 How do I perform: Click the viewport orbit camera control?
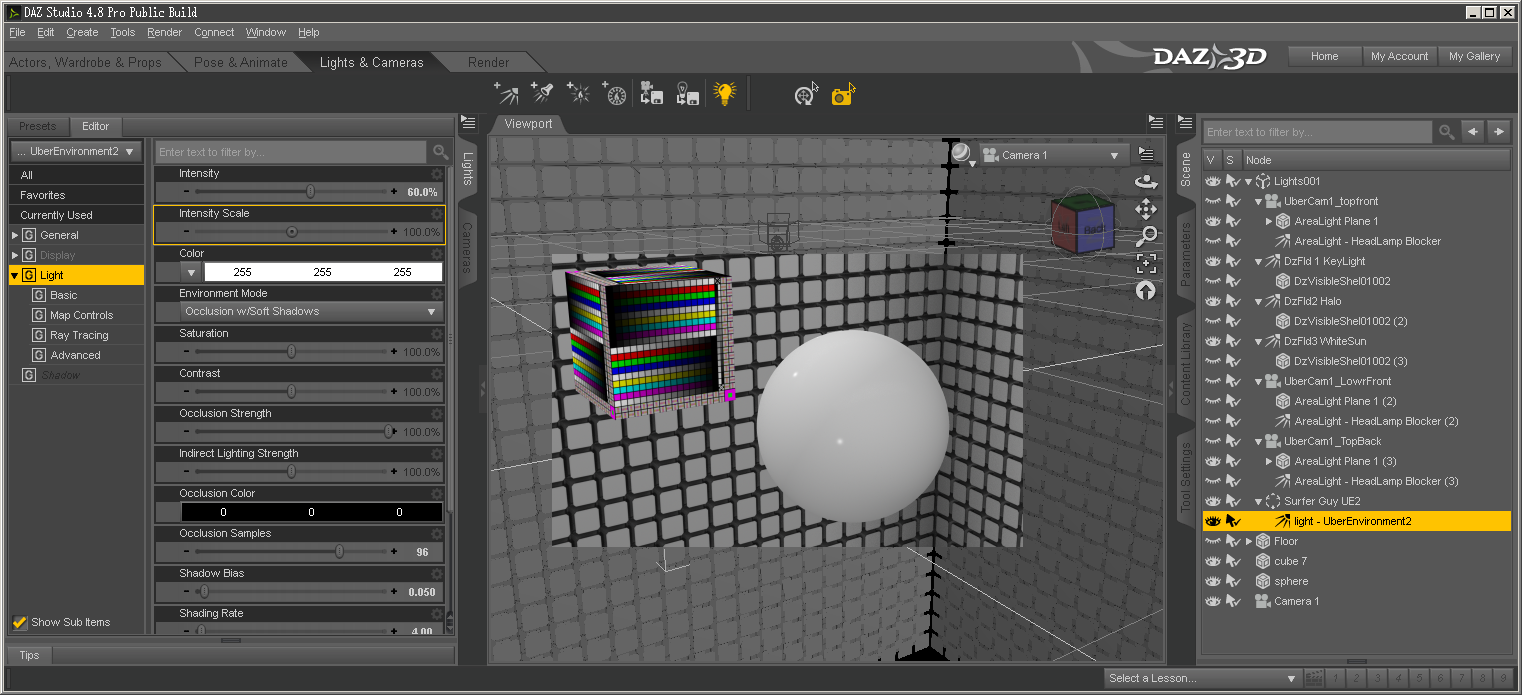[1146, 182]
